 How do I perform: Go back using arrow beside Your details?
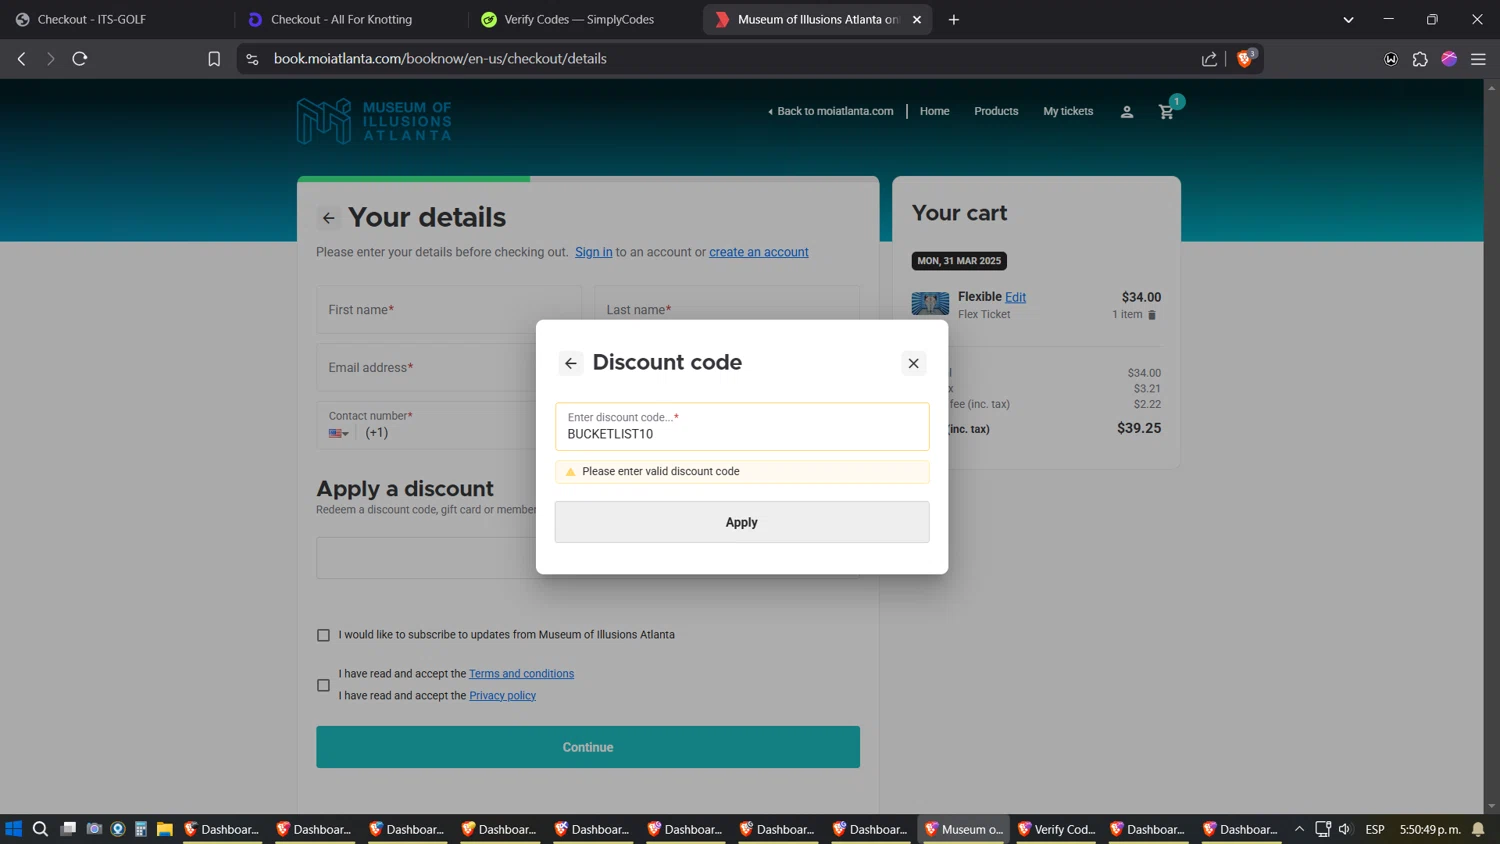(328, 218)
